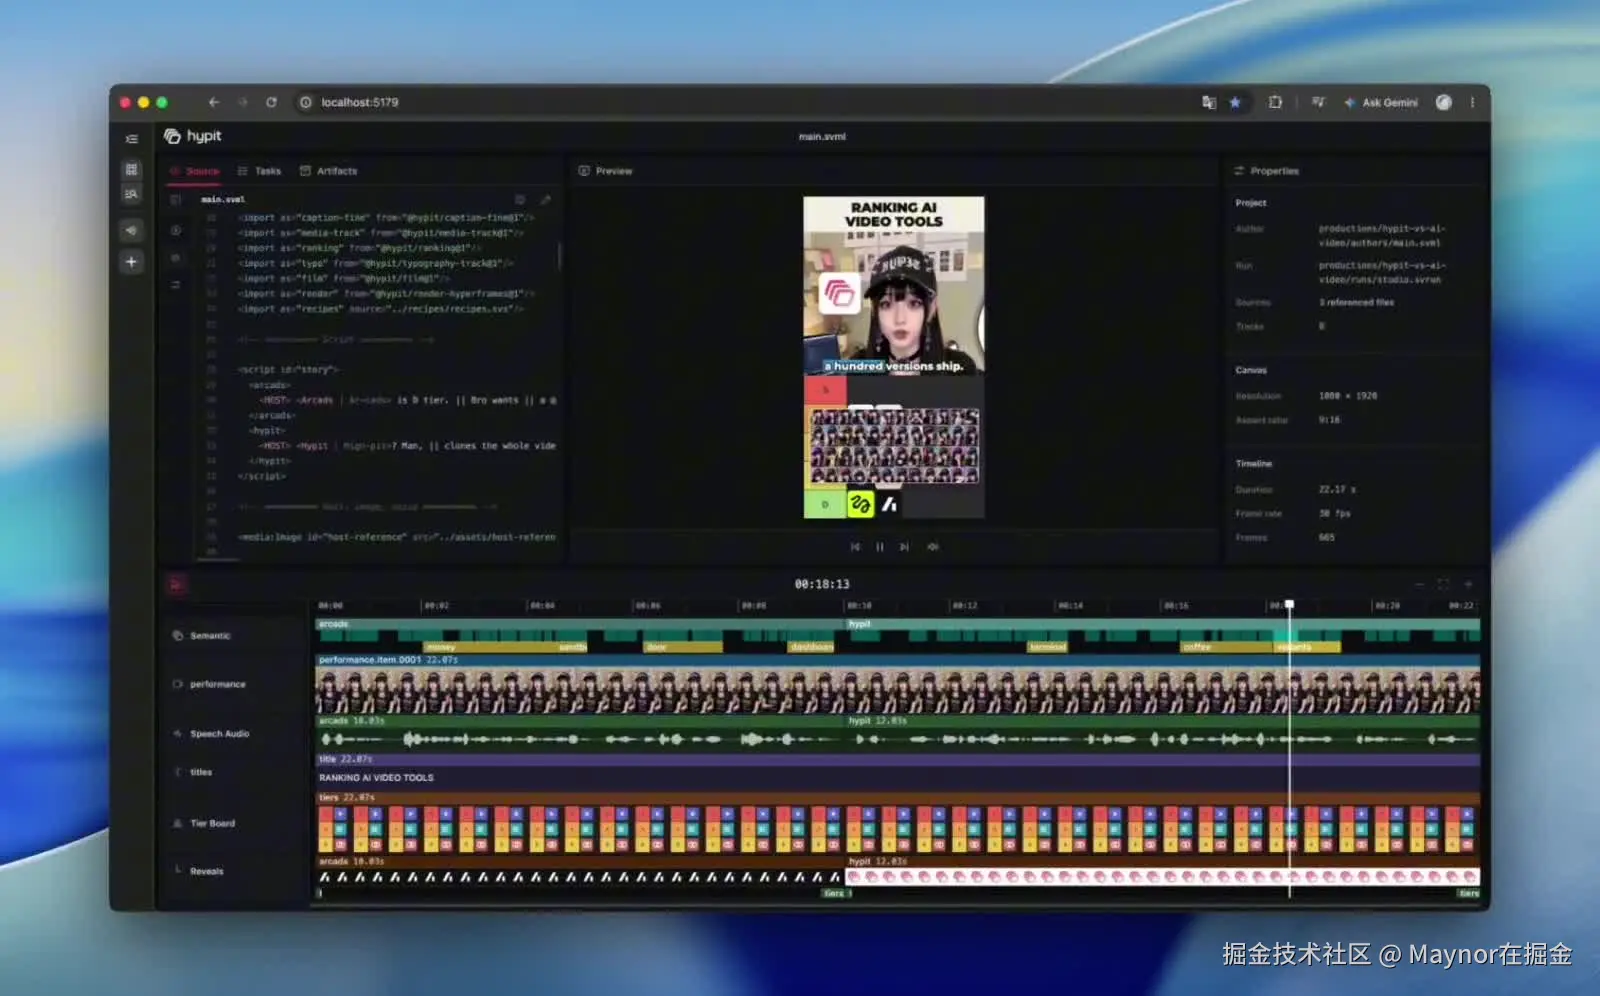Switch to the Artifacts tab
Viewport: 1600px width, 996px height.
click(x=329, y=171)
